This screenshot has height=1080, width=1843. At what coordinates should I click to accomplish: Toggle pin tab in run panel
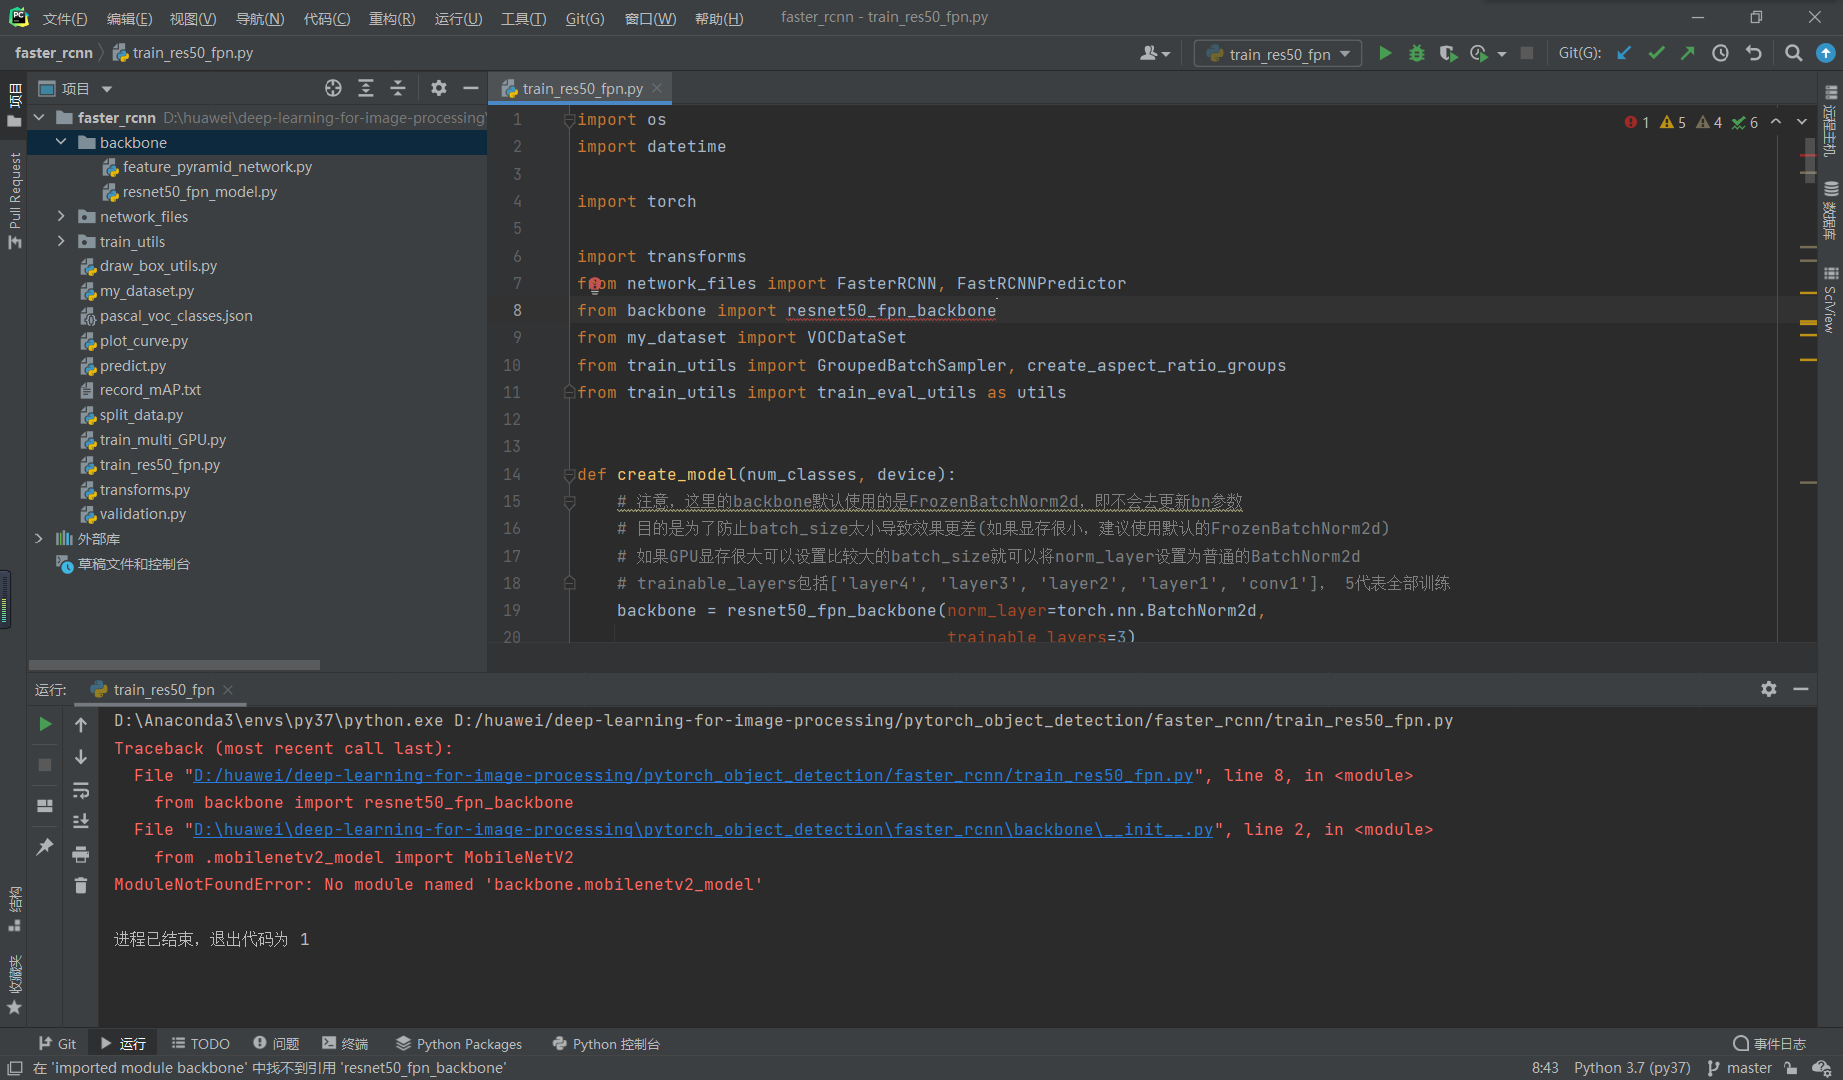coord(45,847)
